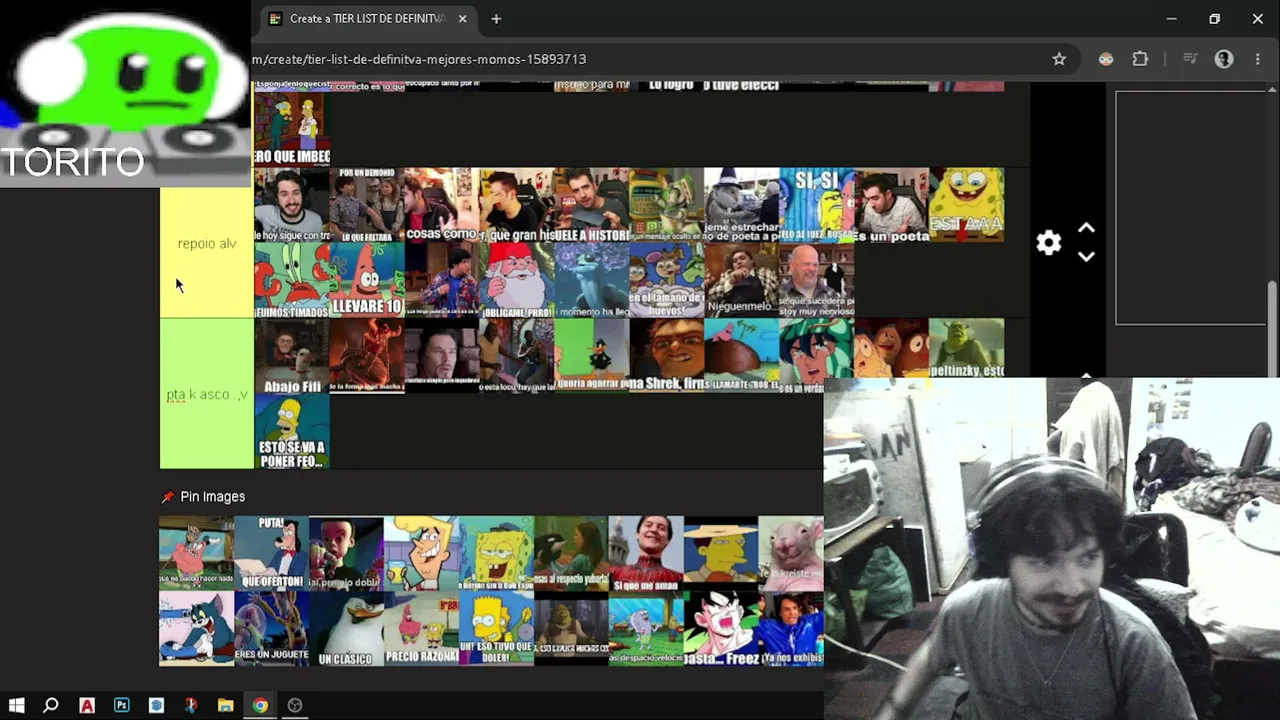1280x720 pixels.
Task: Pick the Tom cat meme image
Action: coord(197,628)
